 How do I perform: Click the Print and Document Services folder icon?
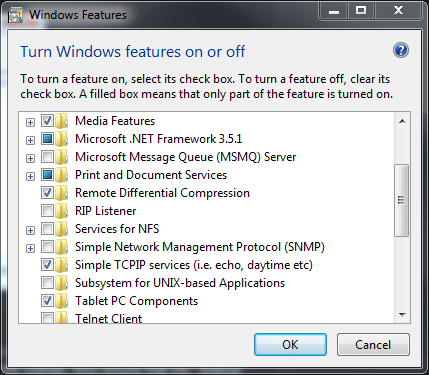[62, 175]
